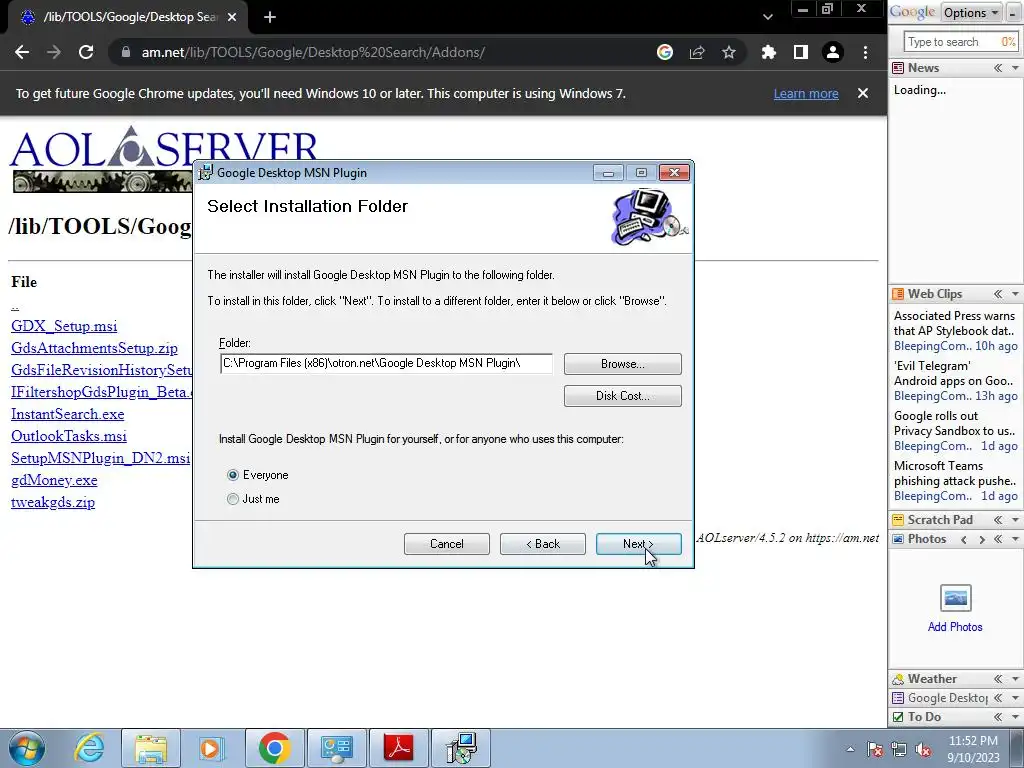The height and width of the screenshot is (768, 1024).
Task: Toggle Chrome side panel icon
Action: pos(801,52)
